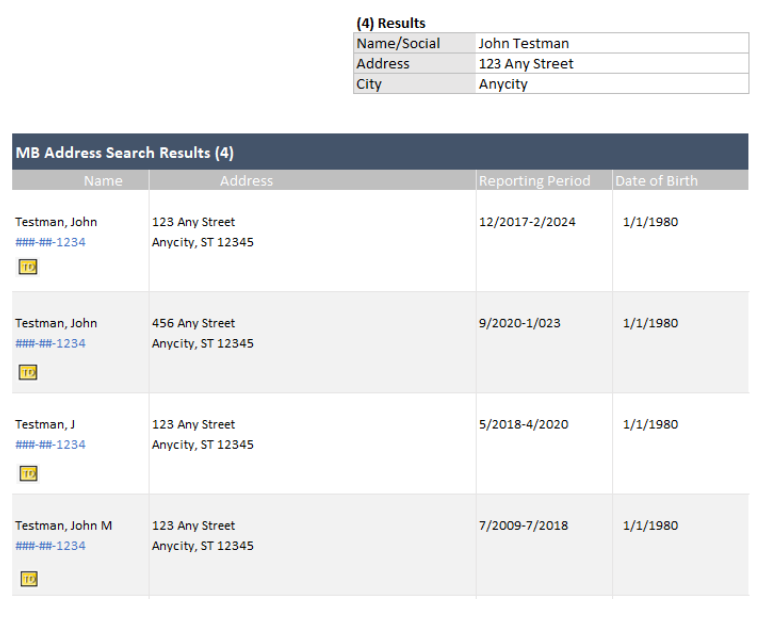
Task: Click the MB Address Search Results title bar
Action: point(380,152)
